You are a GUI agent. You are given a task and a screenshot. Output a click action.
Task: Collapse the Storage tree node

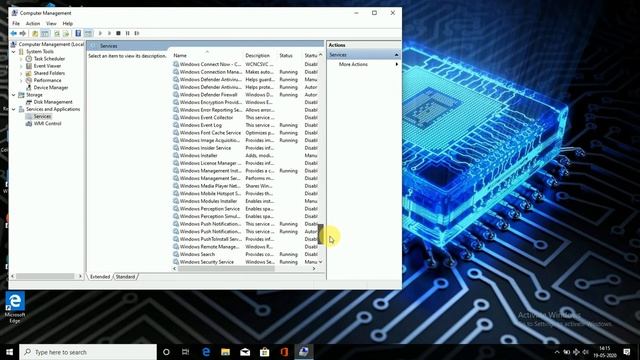click(x=13, y=95)
